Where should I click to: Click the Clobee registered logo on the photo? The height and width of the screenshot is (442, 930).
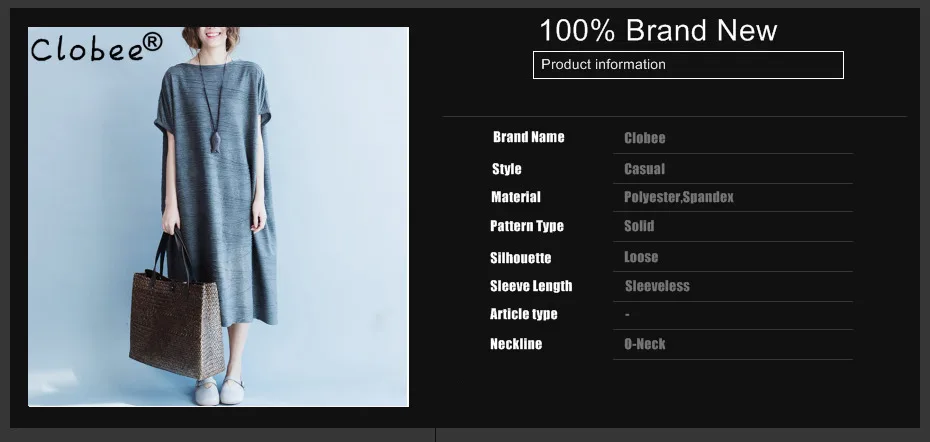pos(97,47)
